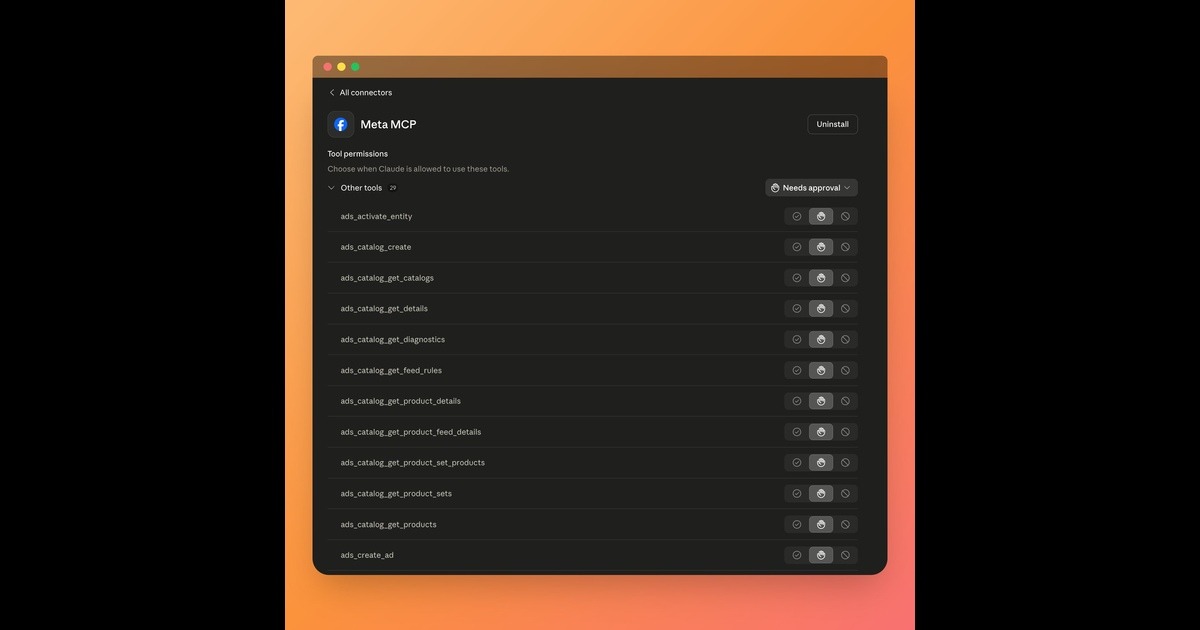
Task: Uninstall the Meta MCP connector
Action: 832,124
